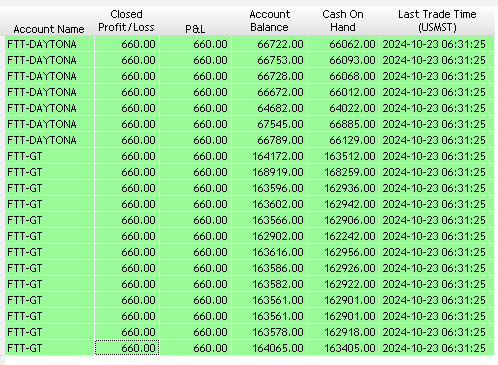Select account balance cell 66789.00

coord(269,140)
